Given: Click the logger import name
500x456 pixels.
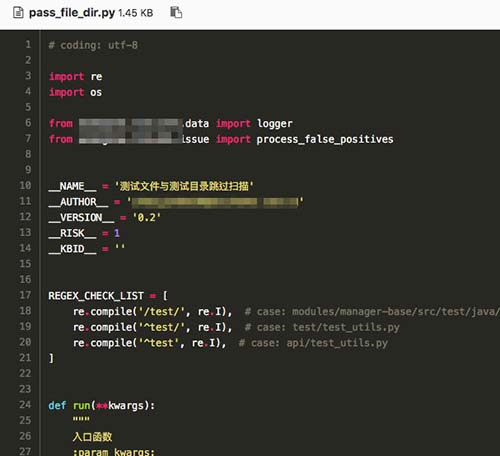Looking at the screenshot, I should (x=275, y=124).
